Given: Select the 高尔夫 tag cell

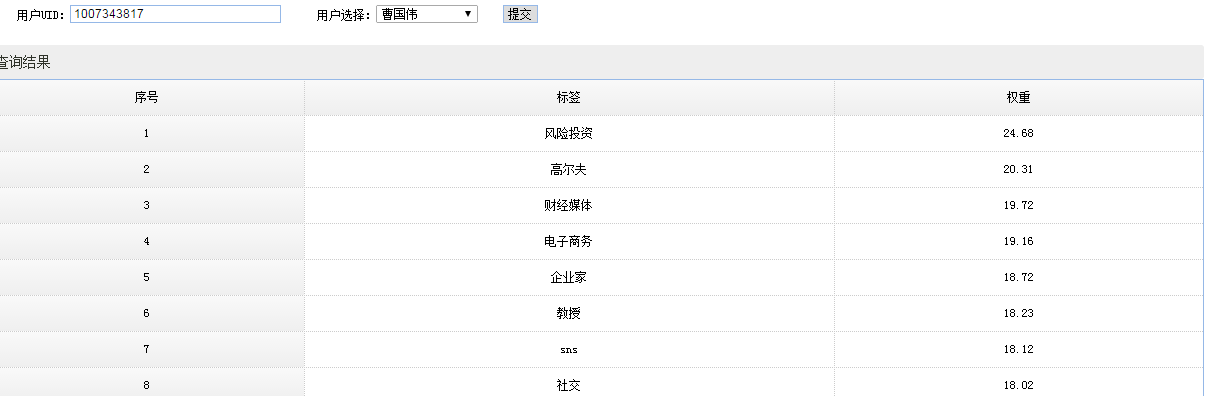Looking at the screenshot, I should pos(569,170).
